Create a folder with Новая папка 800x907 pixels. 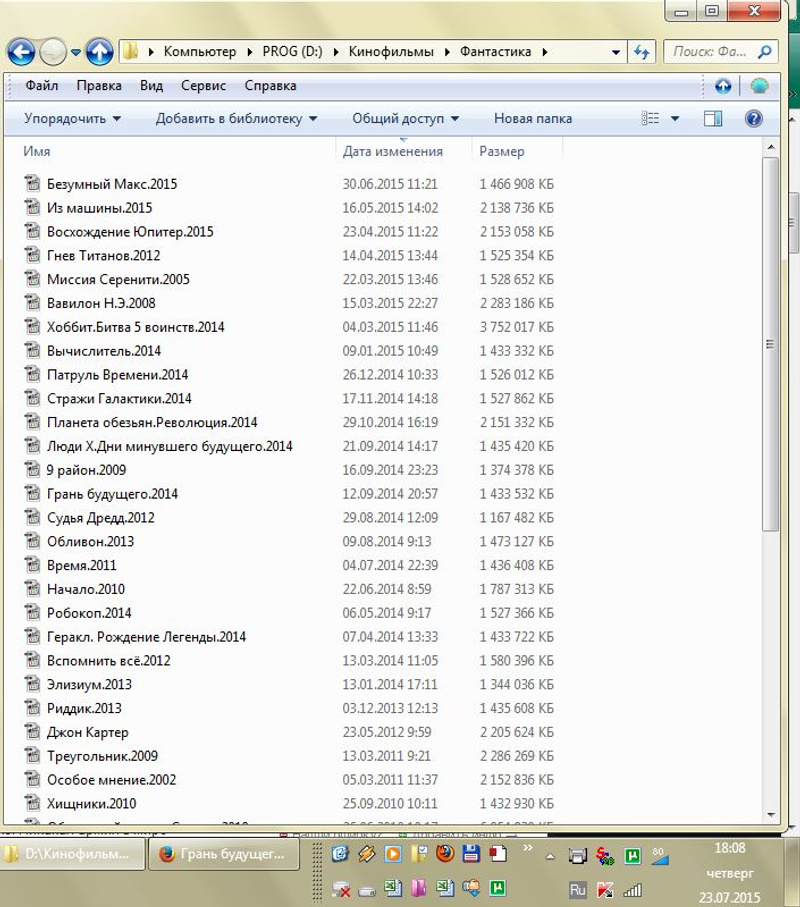coord(533,119)
